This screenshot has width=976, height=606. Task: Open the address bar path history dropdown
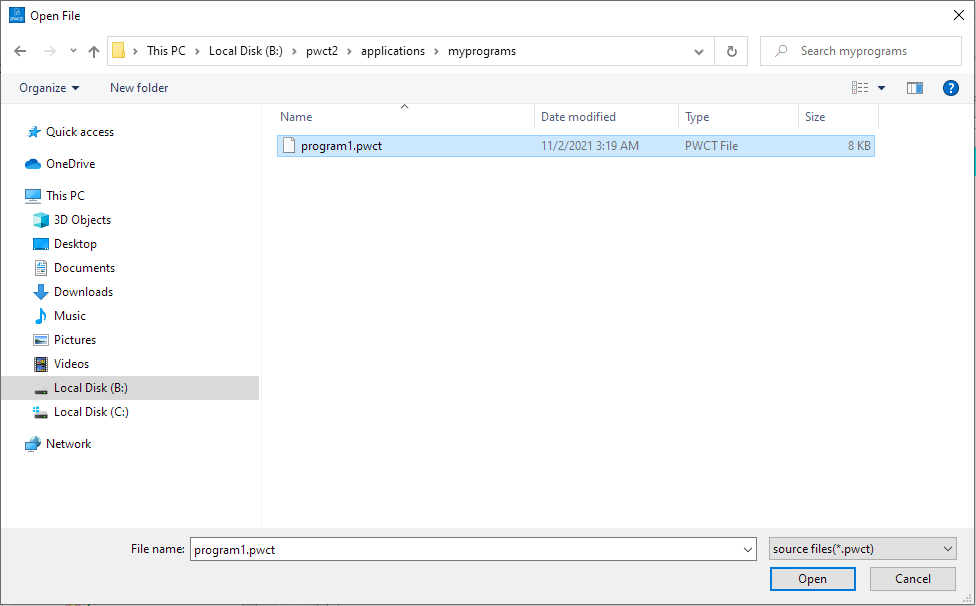click(x=699, y=51)
